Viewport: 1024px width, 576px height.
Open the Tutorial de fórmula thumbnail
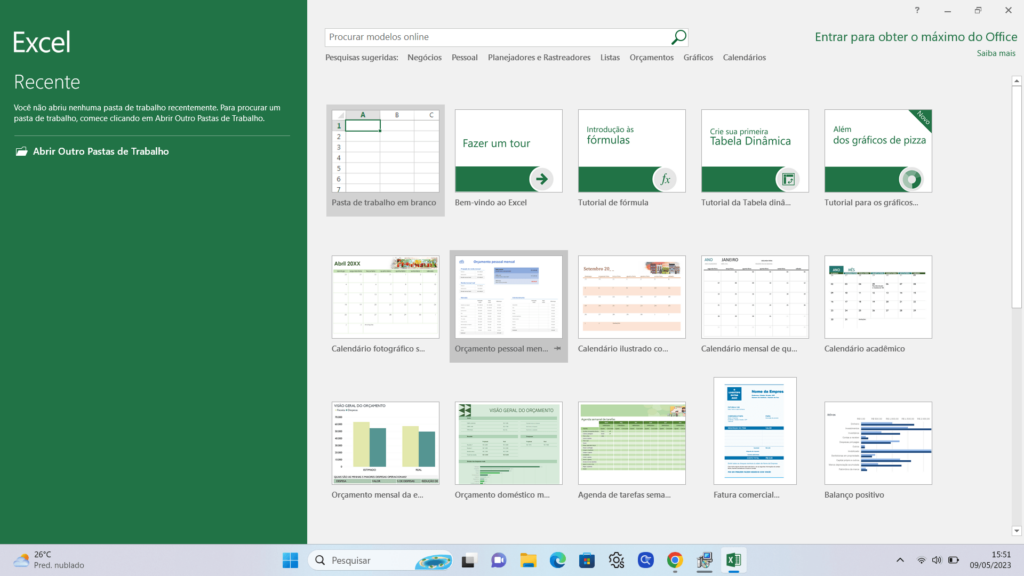632,151
